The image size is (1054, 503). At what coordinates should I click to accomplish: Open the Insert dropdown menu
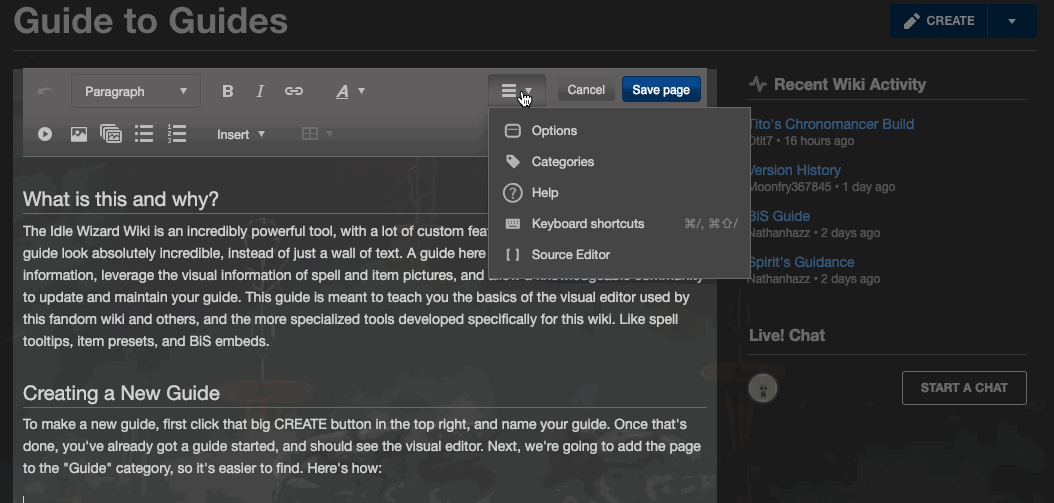pyautogui.click(x=241, y=134)
